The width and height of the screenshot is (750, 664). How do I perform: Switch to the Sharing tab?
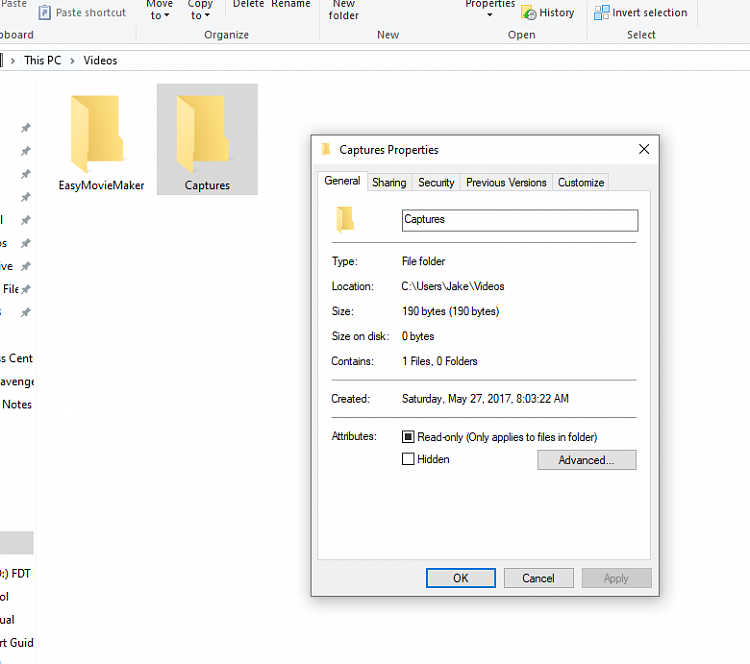[x=389, y=182]
